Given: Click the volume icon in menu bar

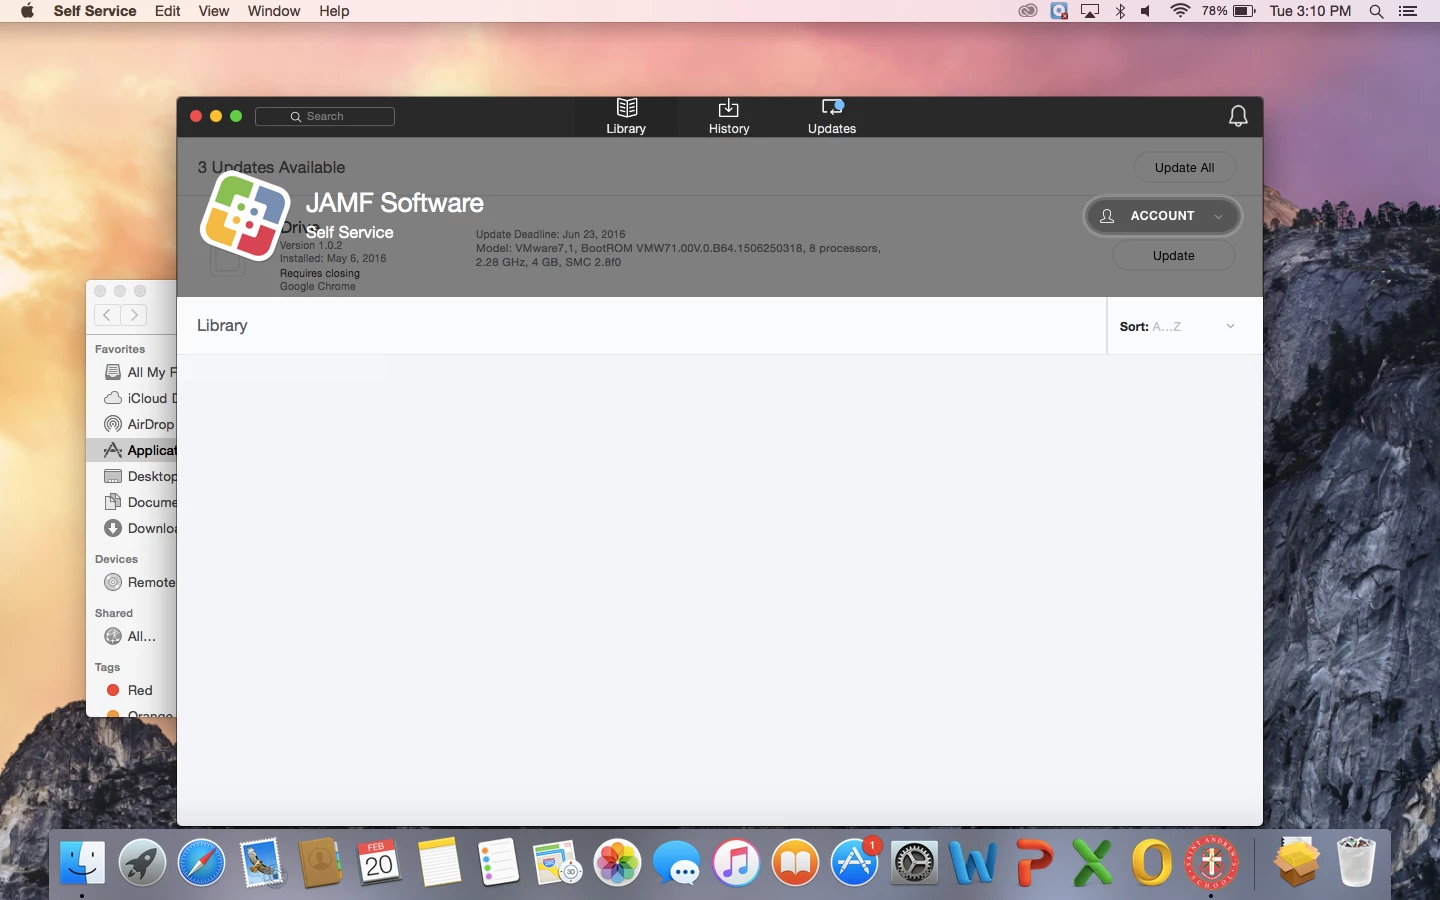Looking at the screenshot, I should pos(1146,11).
